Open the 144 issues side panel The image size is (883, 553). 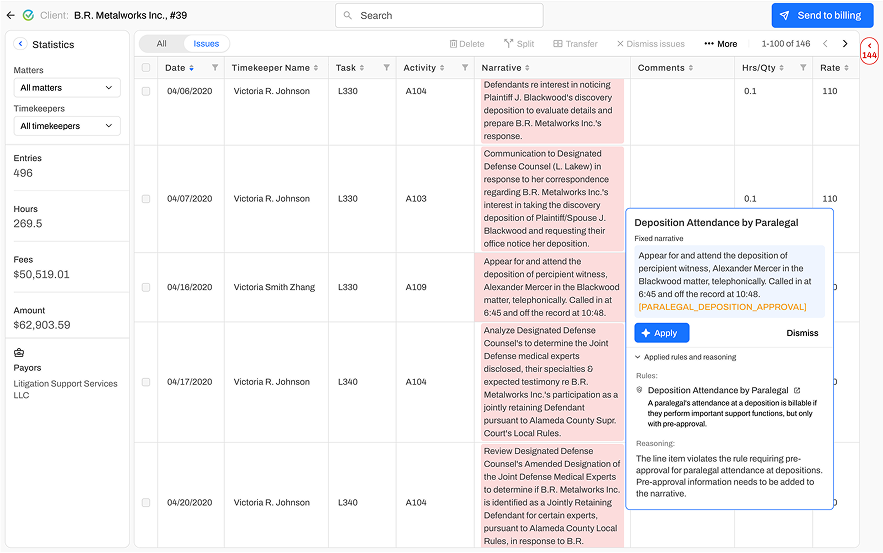(869, 51)
